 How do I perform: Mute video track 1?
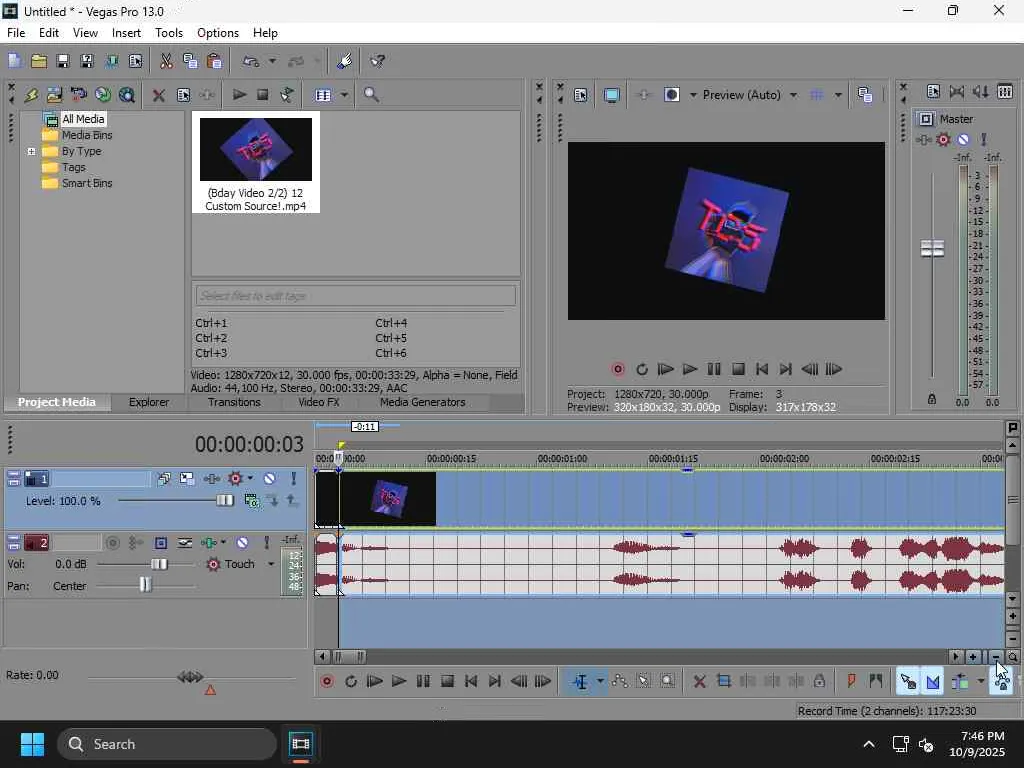pyautogui.click(x=269, y=479)
